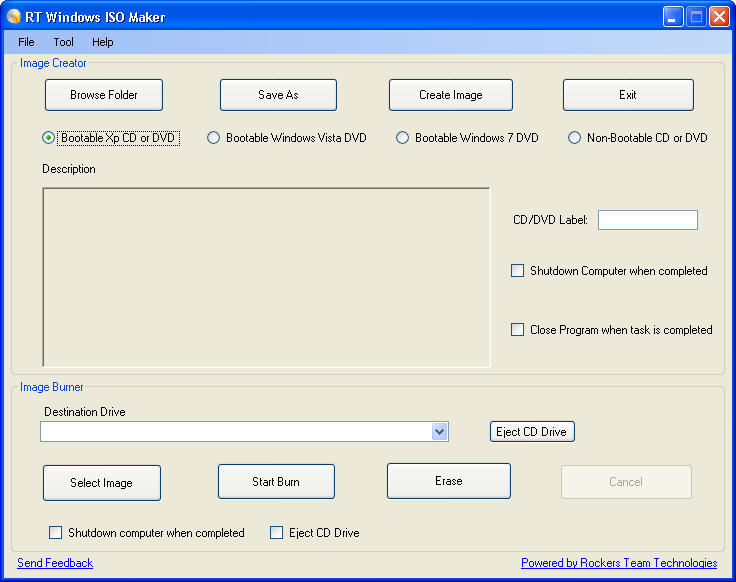Check Close Program when task is completed
The width and height of the screenshot is (736, 582).
[518, 330]
